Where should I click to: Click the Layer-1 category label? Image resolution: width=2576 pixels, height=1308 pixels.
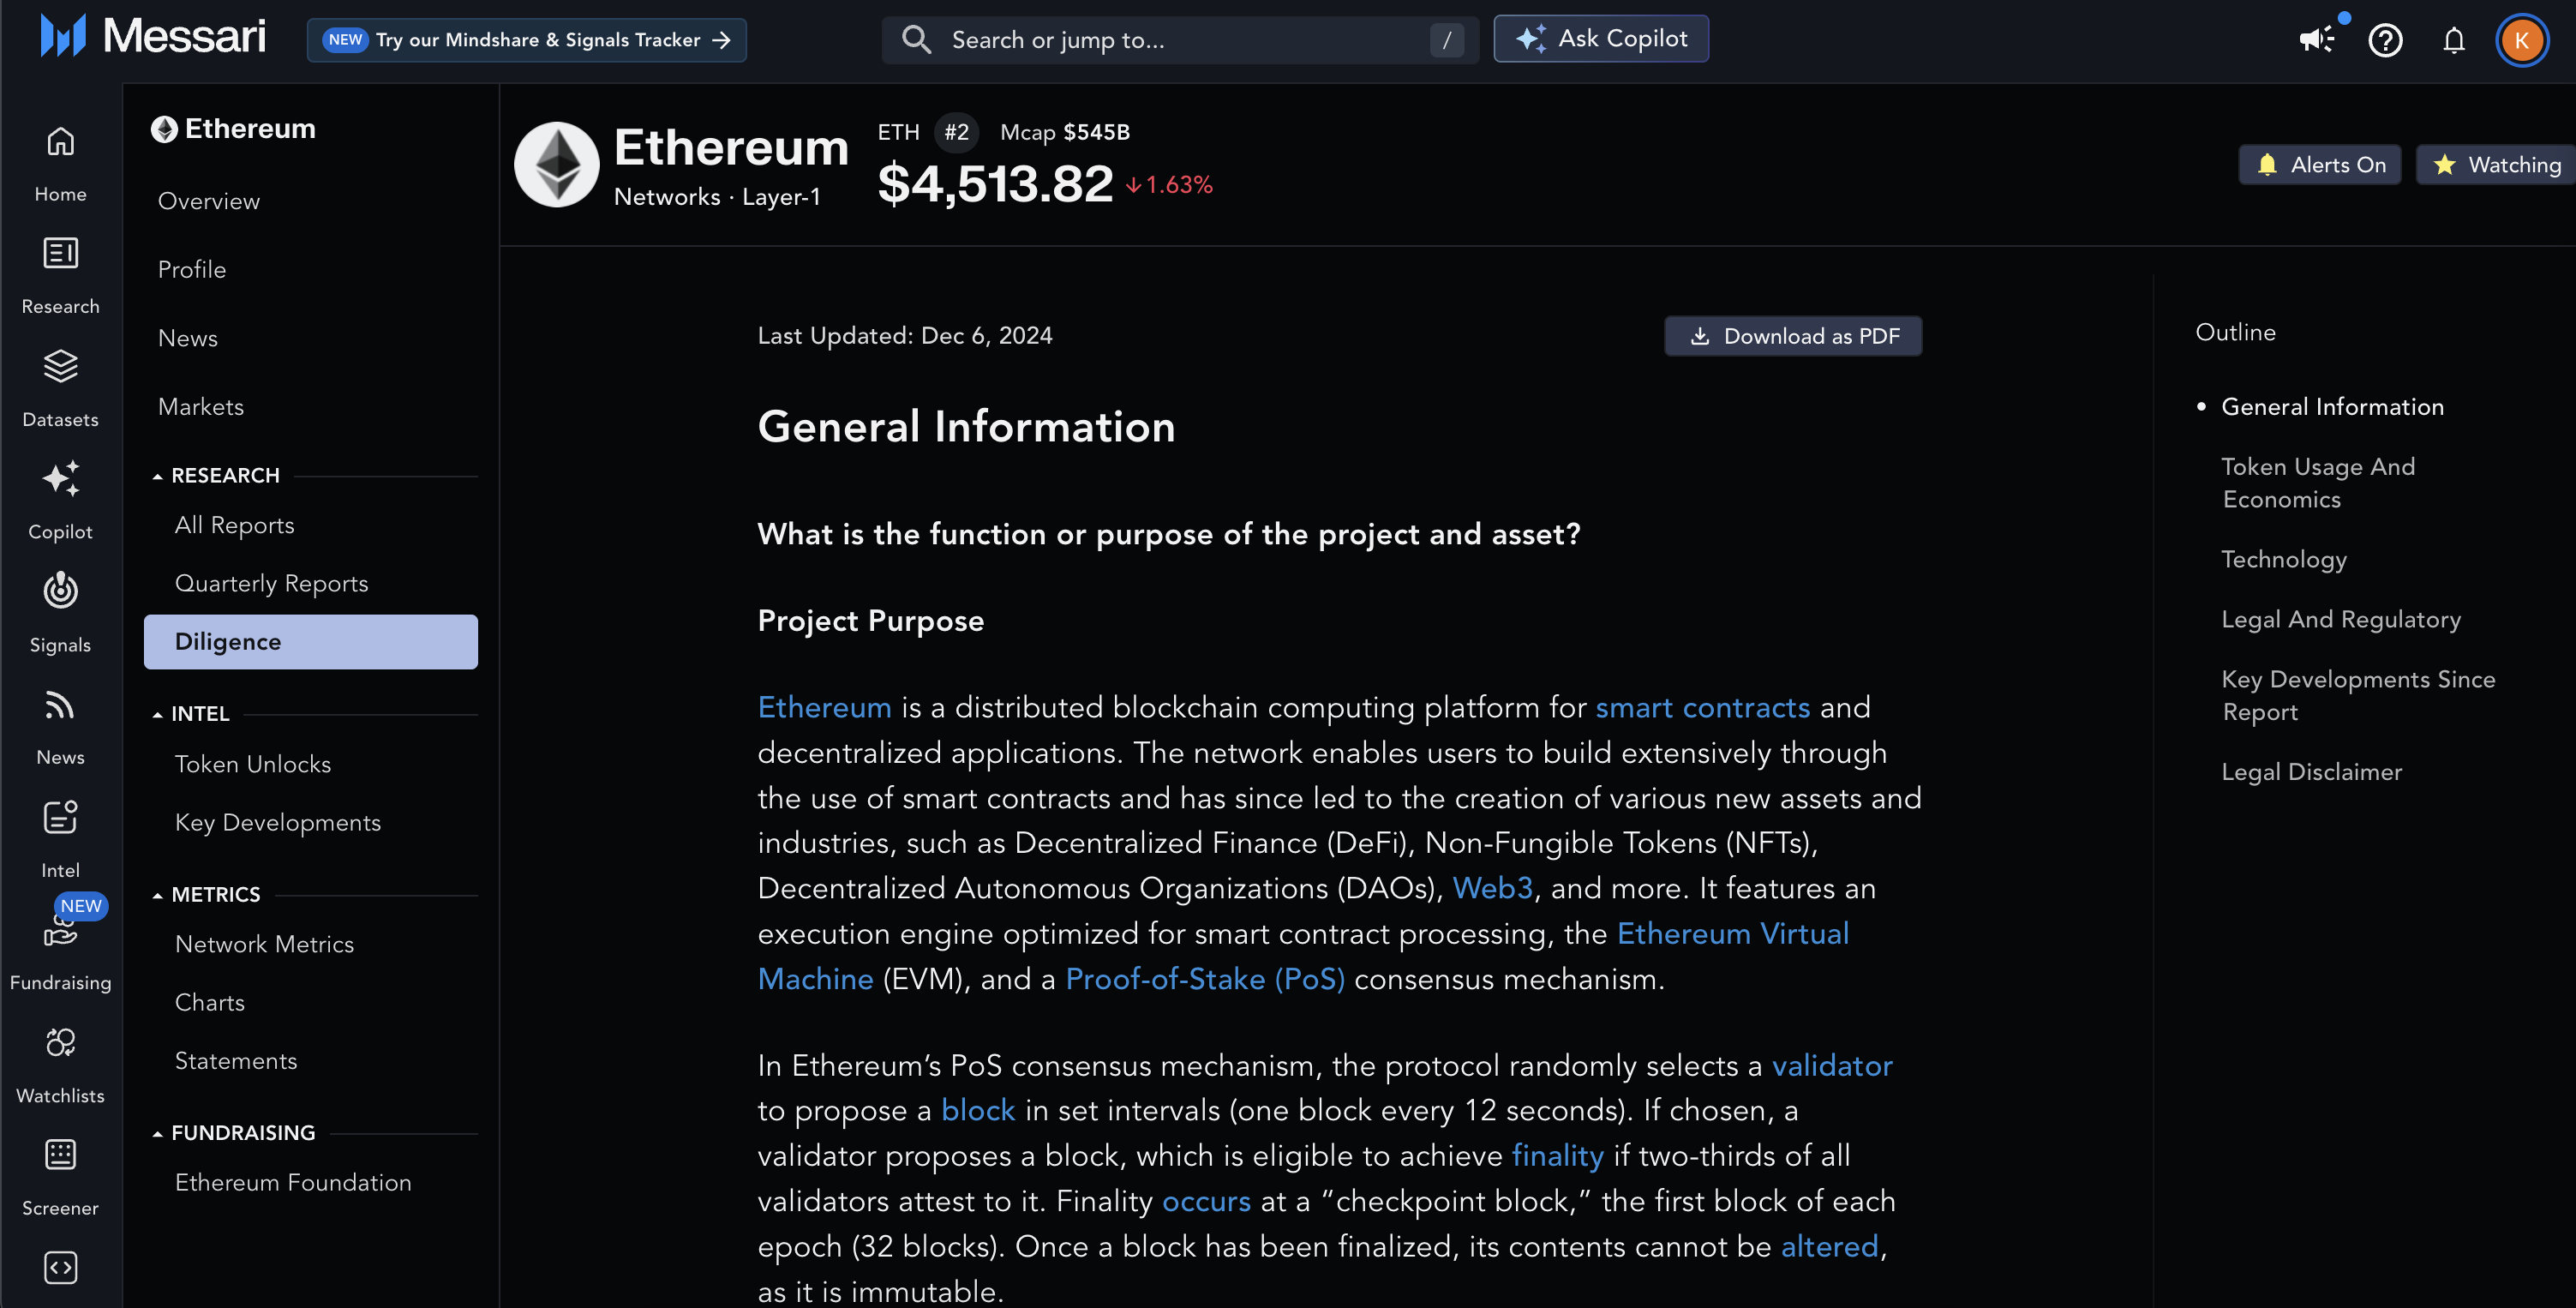pyautogui.click(x=781, y=197)
